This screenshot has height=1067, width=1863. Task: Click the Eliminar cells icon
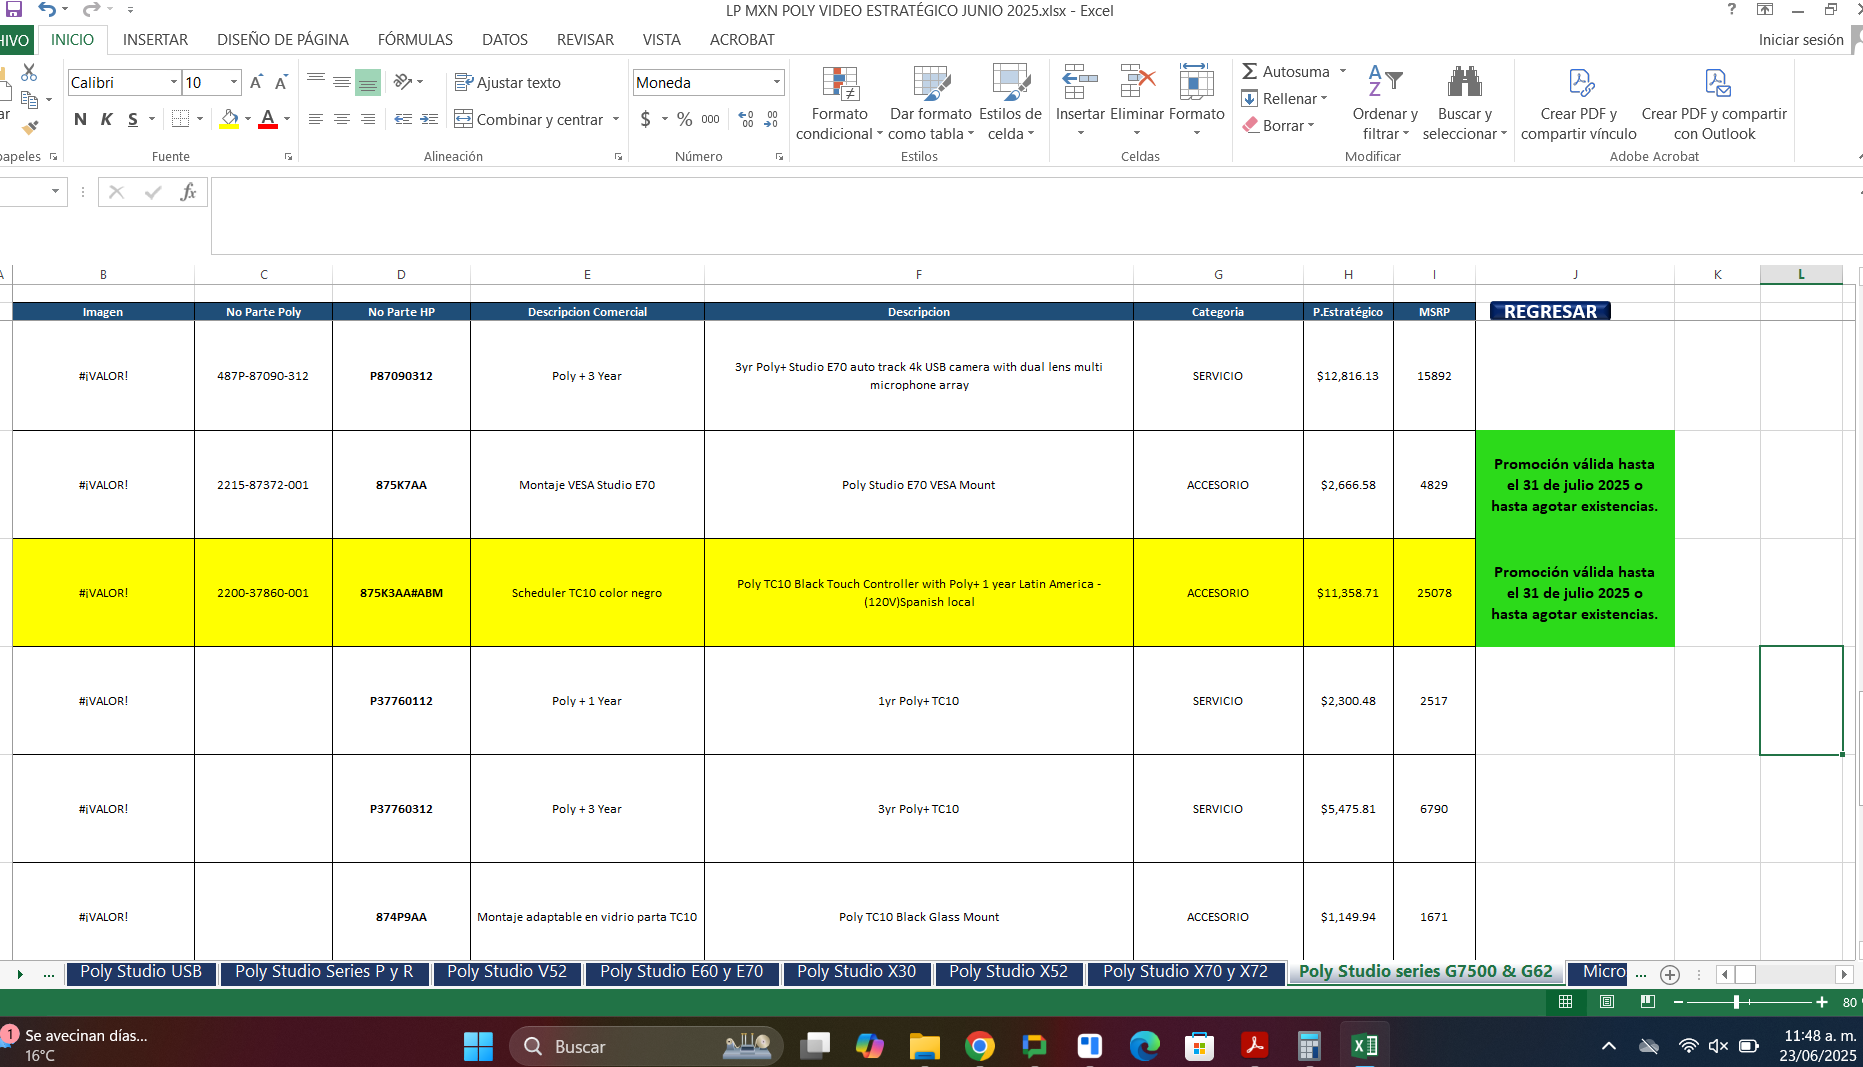(x=1137, y=82)
